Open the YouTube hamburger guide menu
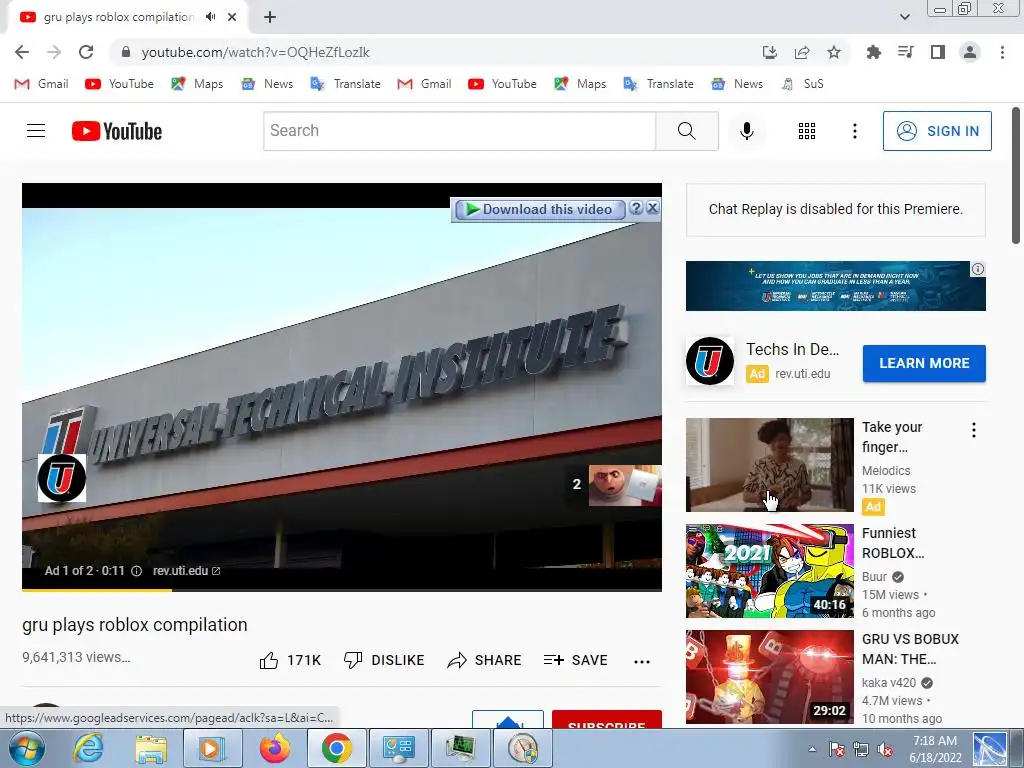Viewport: 1024px width, 768px height. [36, 131]
